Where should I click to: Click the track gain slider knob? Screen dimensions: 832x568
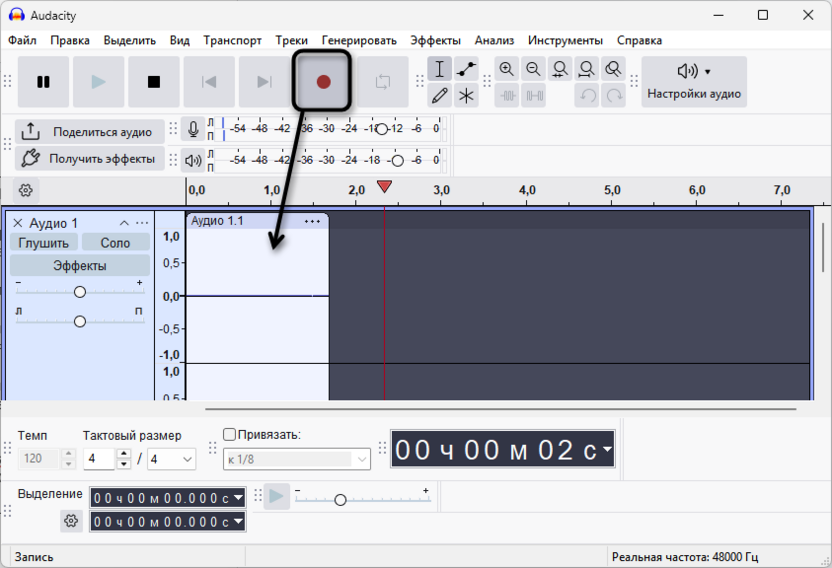point(80,292)
